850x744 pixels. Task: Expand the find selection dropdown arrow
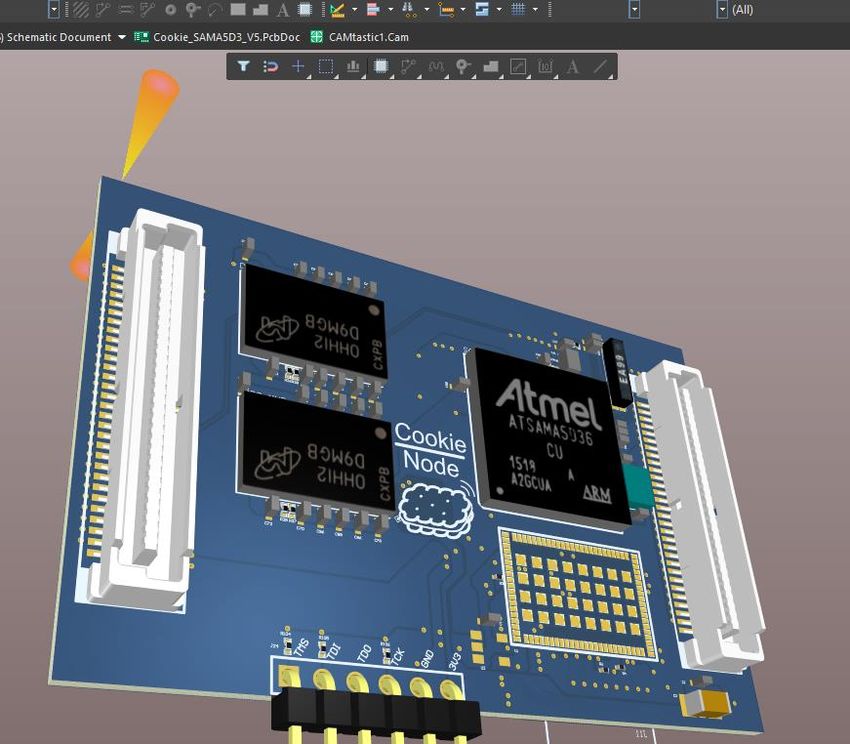coord(427,9)
